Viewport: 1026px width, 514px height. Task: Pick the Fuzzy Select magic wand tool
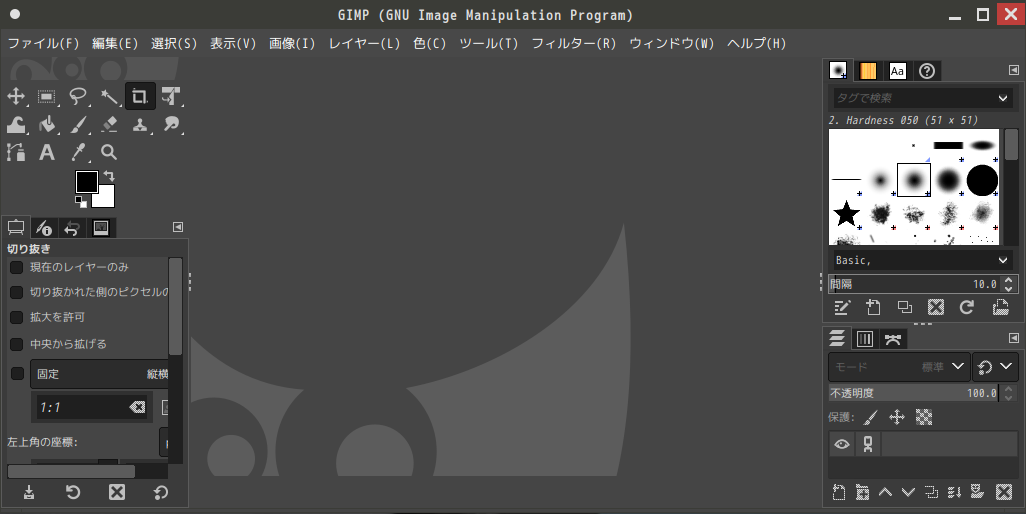[x=109, y=97]
